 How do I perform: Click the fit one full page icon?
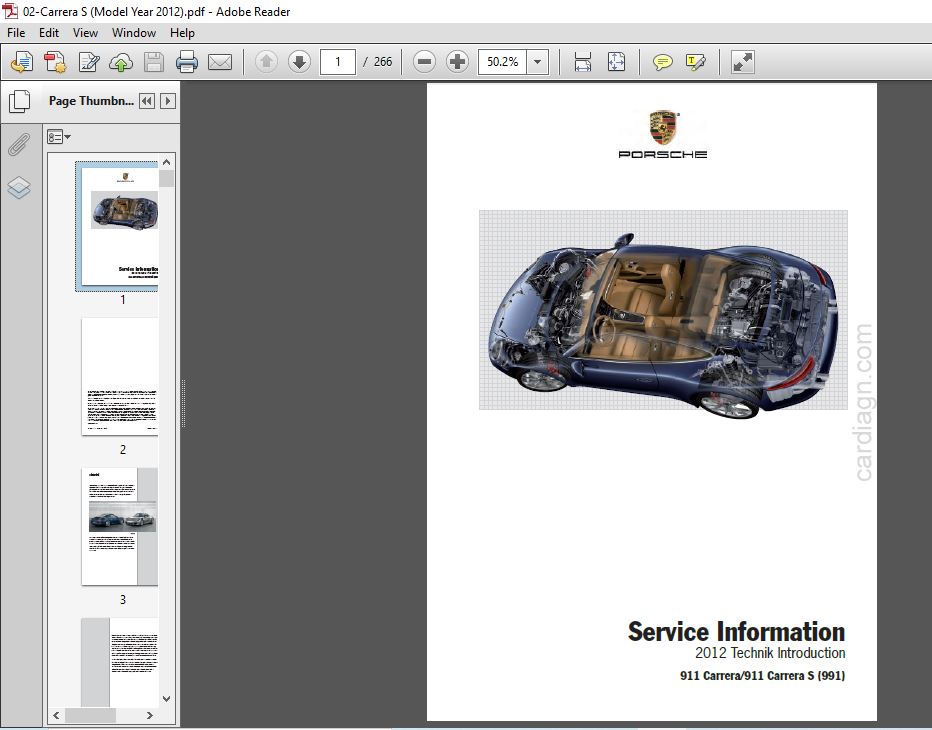[x=616, y=62]
